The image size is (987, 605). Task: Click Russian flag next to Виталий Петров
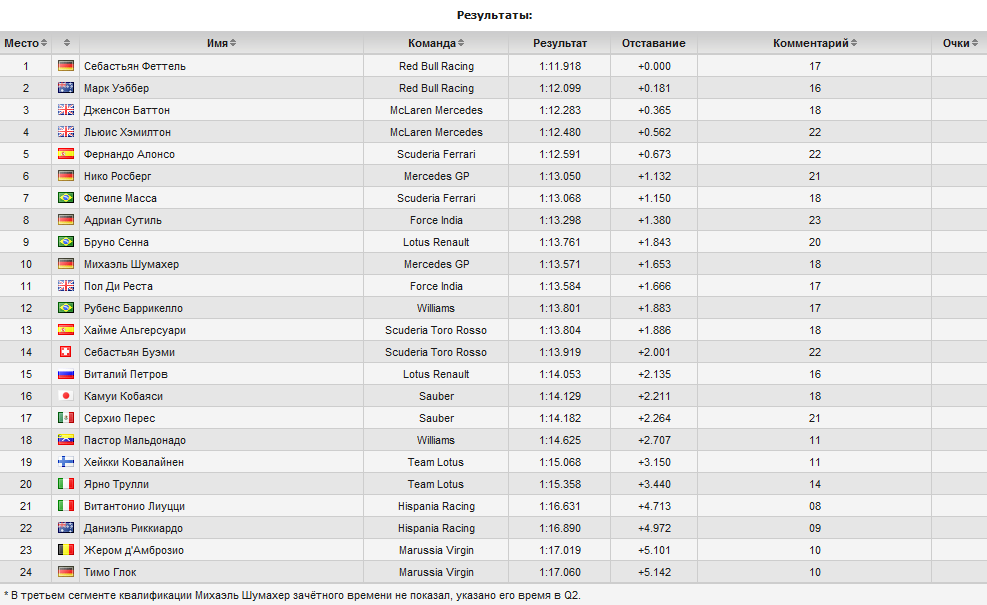point(65,374)
